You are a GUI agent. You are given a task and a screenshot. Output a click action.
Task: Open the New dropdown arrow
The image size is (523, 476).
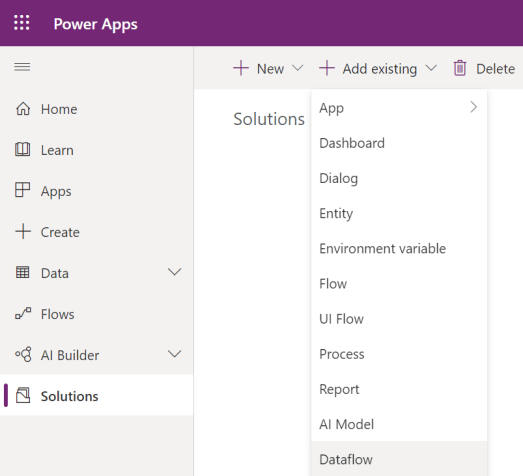[298, 68]
